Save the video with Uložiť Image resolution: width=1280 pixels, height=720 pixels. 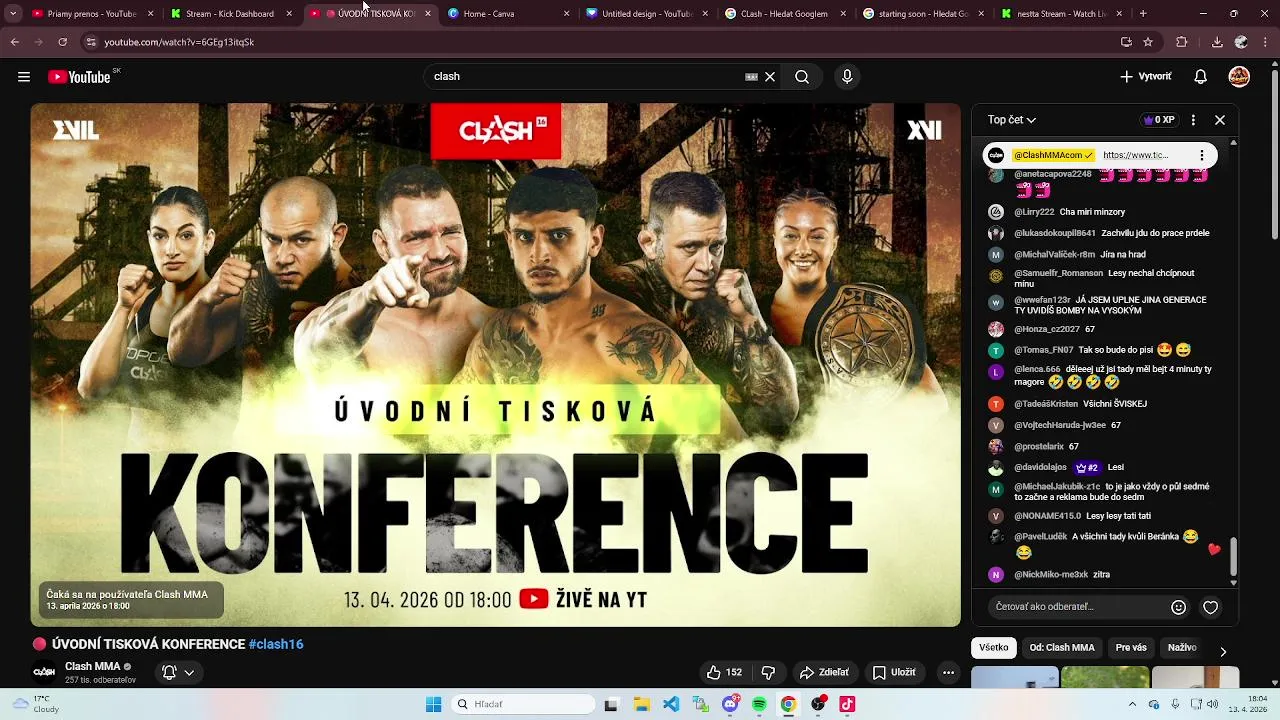point(893,672)
